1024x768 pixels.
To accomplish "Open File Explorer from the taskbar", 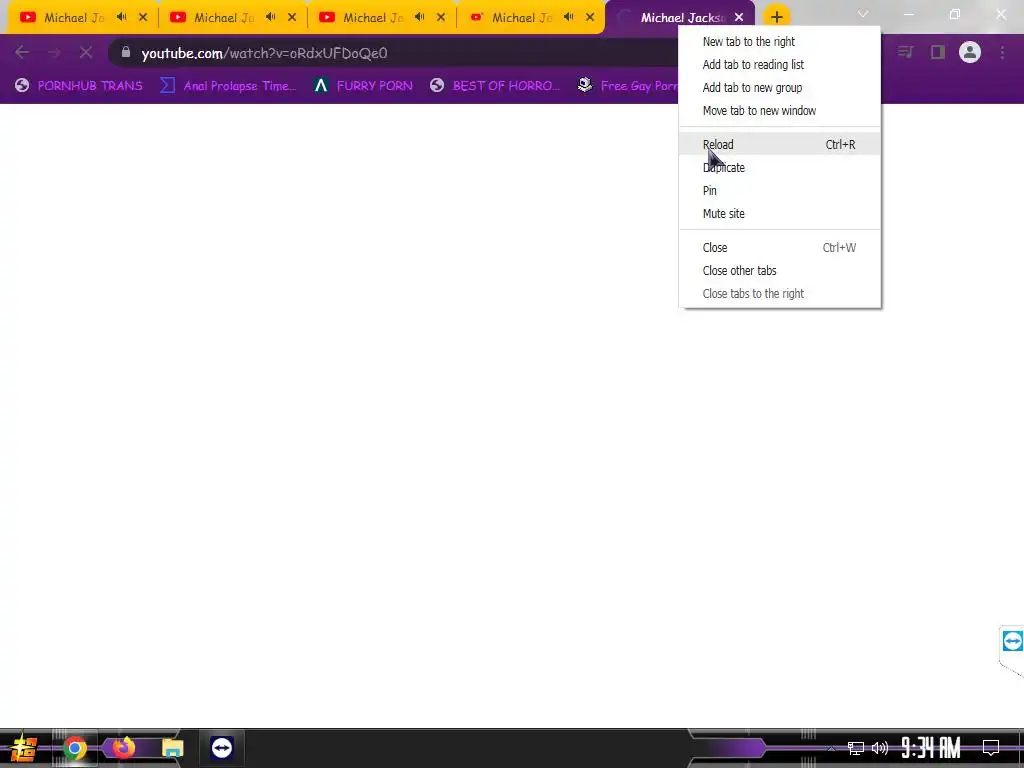I will (x=173, y=748).
